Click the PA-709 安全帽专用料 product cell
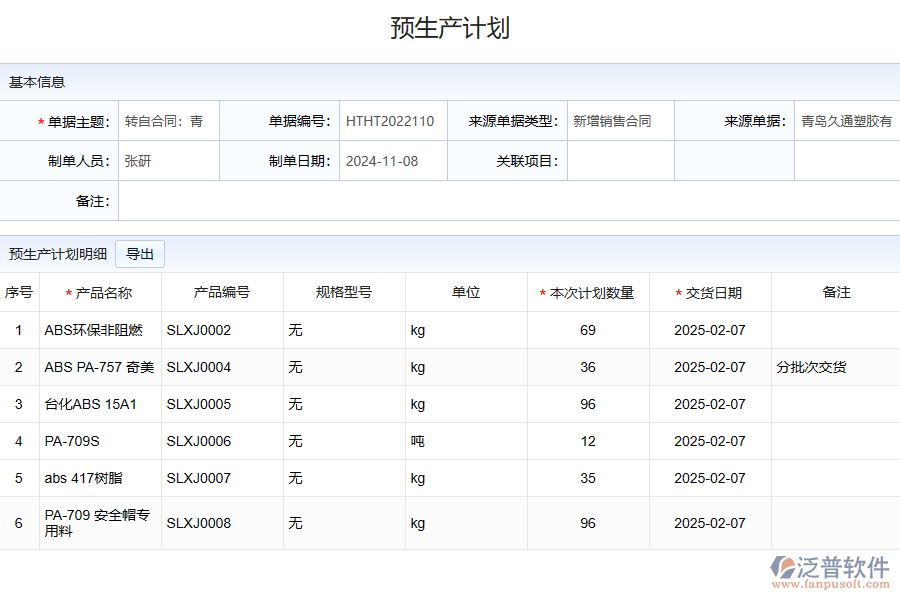 pyautogui.click(x=98, y=523)
